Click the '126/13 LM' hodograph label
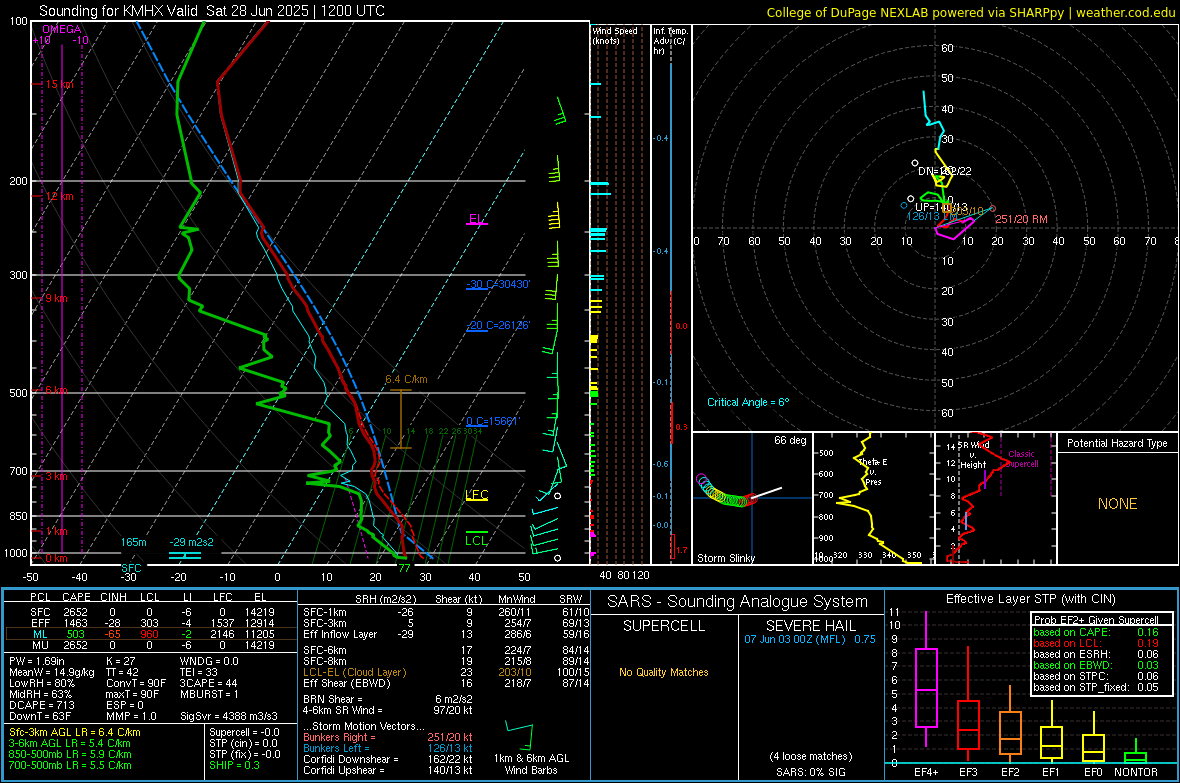The width and height of the screenshot is (1180, 783). click(932, 216)
